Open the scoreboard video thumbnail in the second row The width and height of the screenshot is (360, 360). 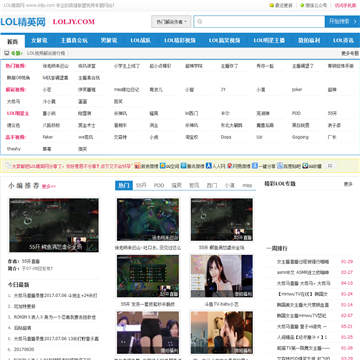pos(148,276)
